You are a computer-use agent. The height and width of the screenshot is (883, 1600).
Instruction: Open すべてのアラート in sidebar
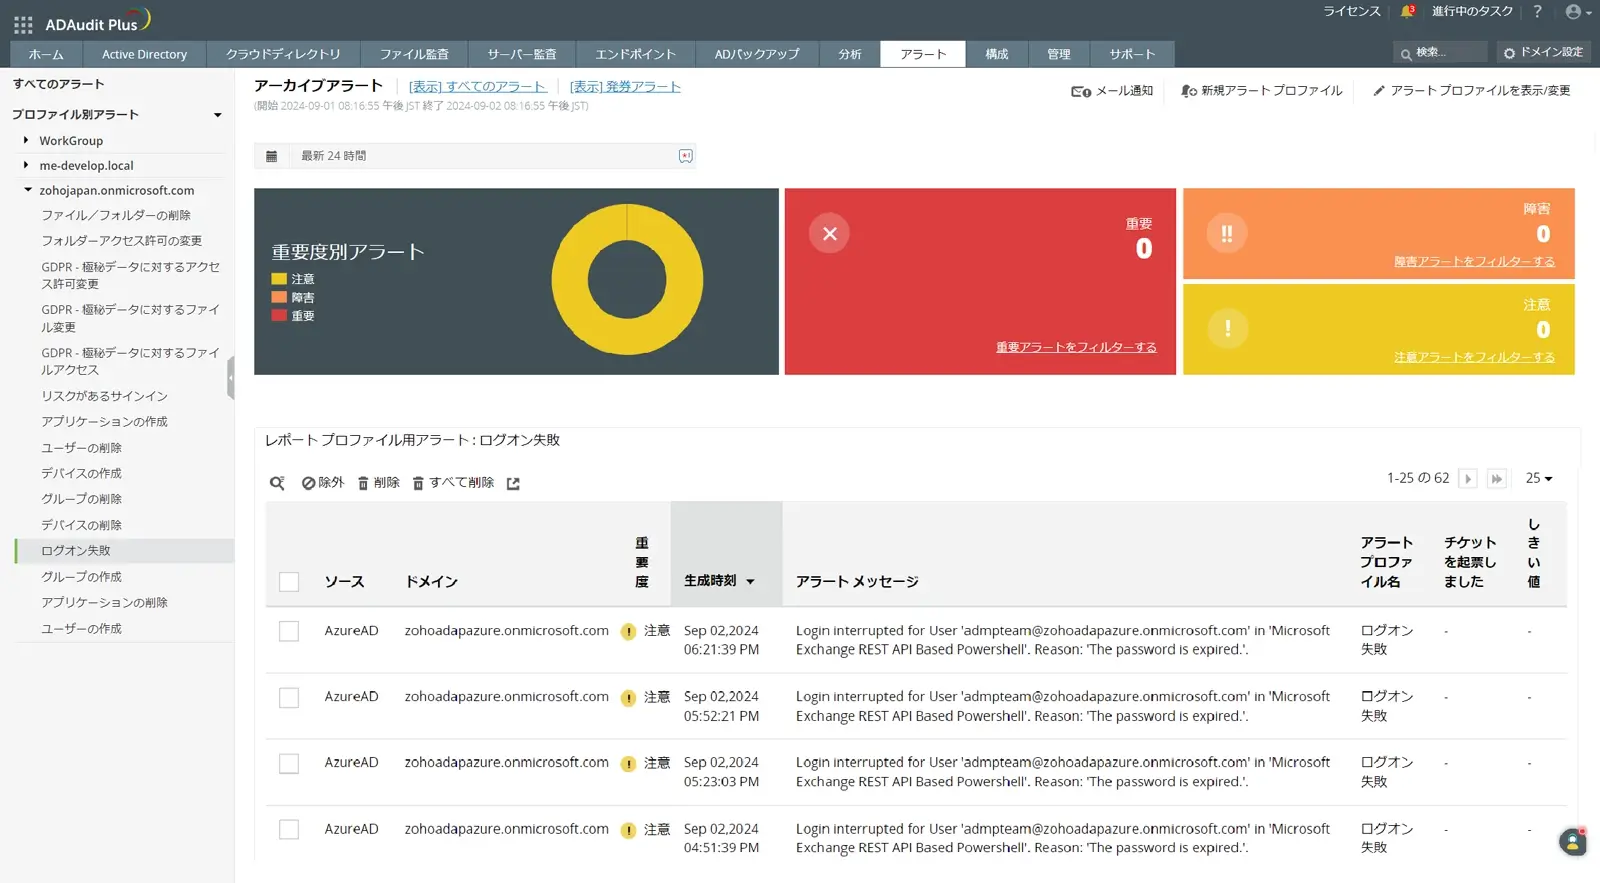[x=58, y=84]
